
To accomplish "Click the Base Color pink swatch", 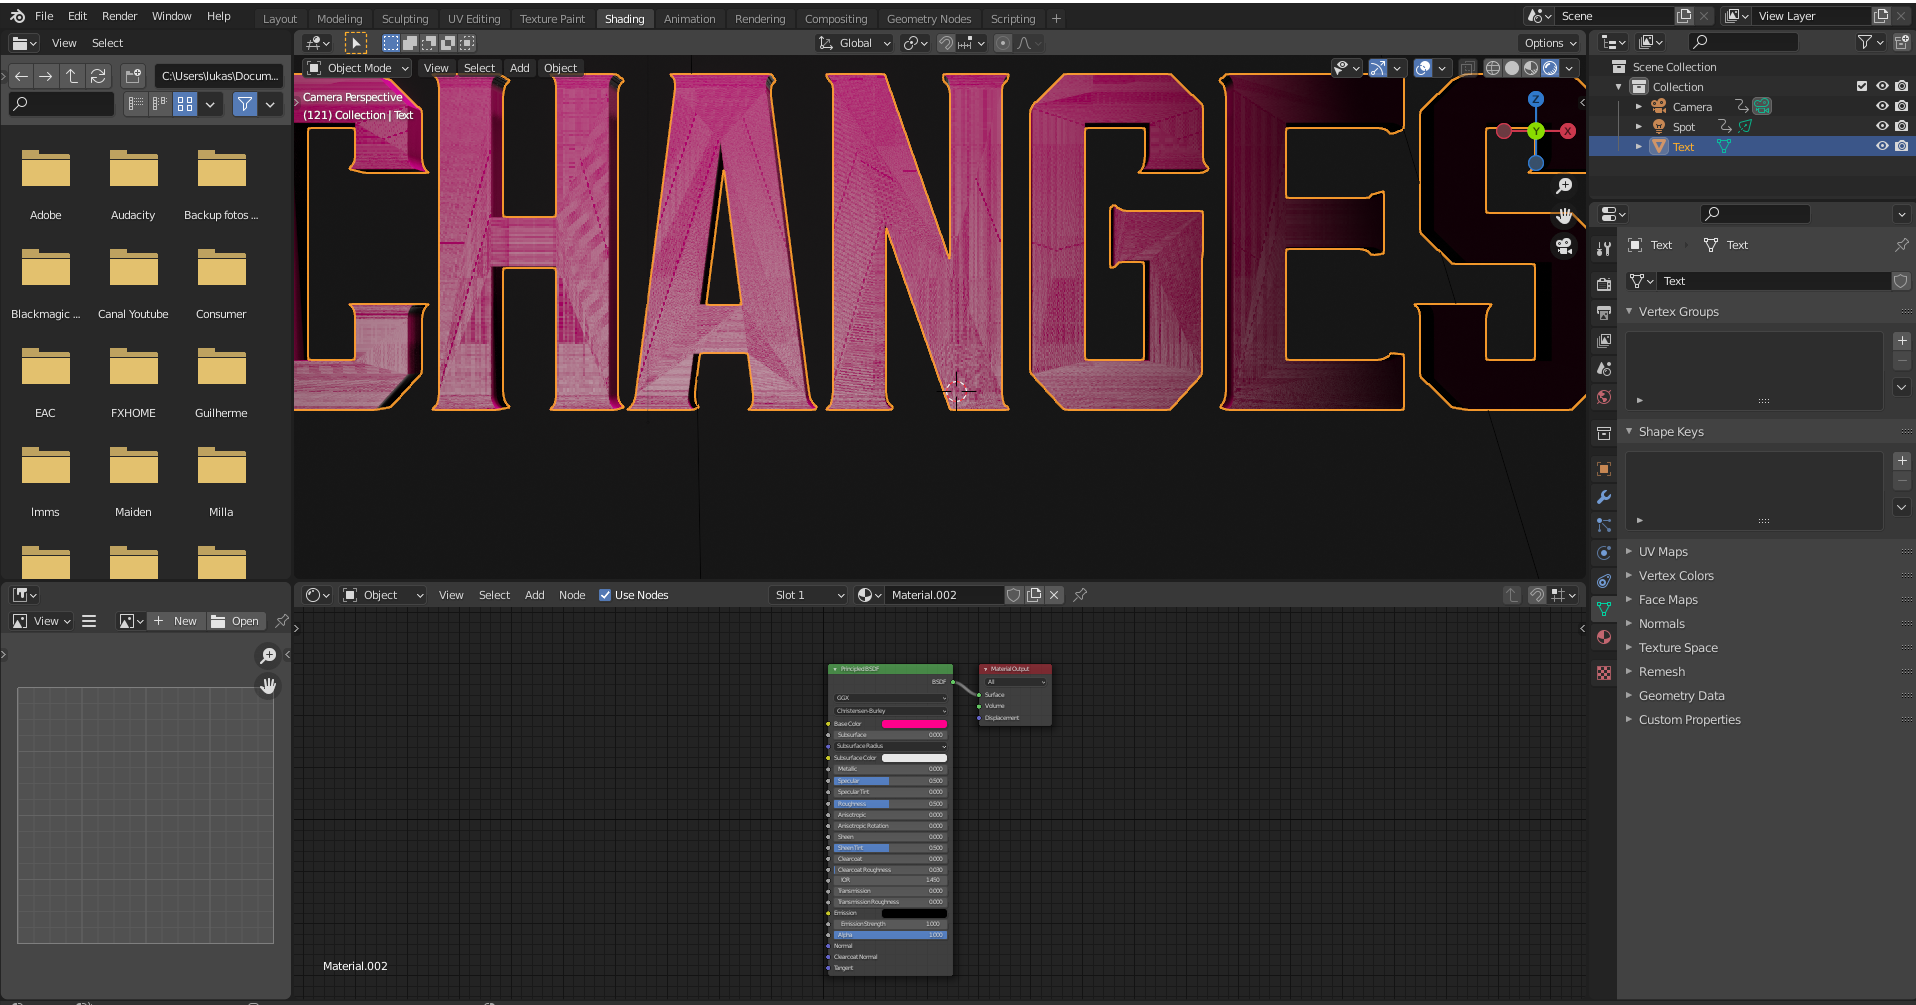I will [914, 724].
